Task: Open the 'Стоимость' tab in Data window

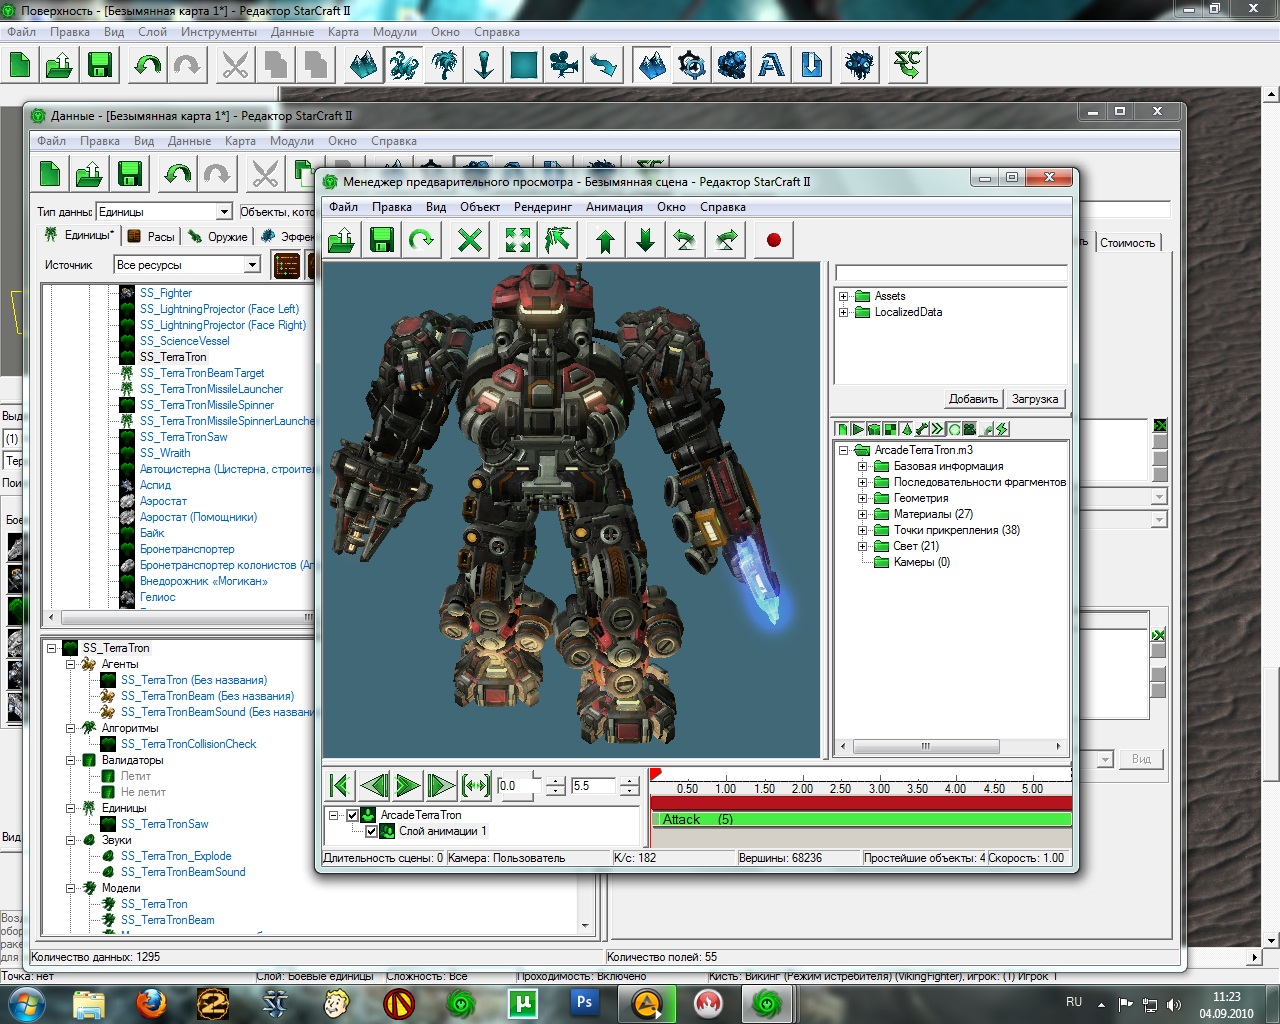Action: click(1127, 243)
